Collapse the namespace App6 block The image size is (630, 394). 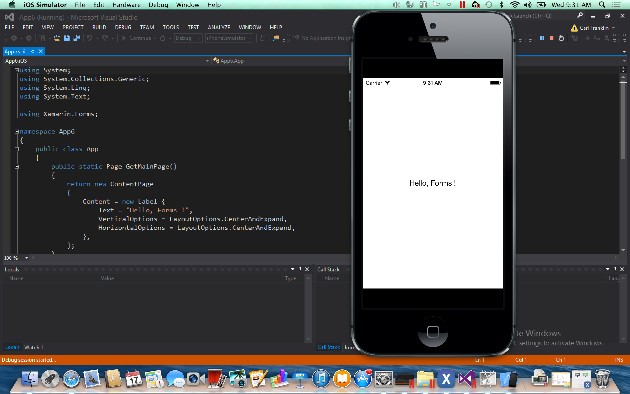(17, 131)
